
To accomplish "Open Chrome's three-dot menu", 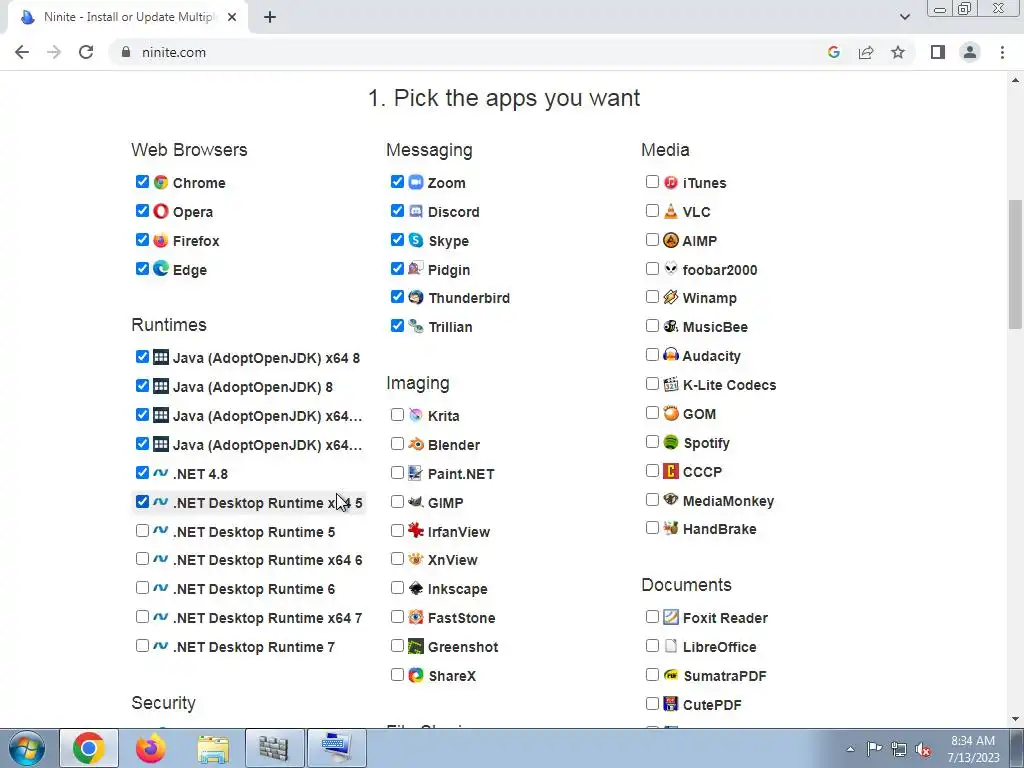I will [x=1002, y=52].
